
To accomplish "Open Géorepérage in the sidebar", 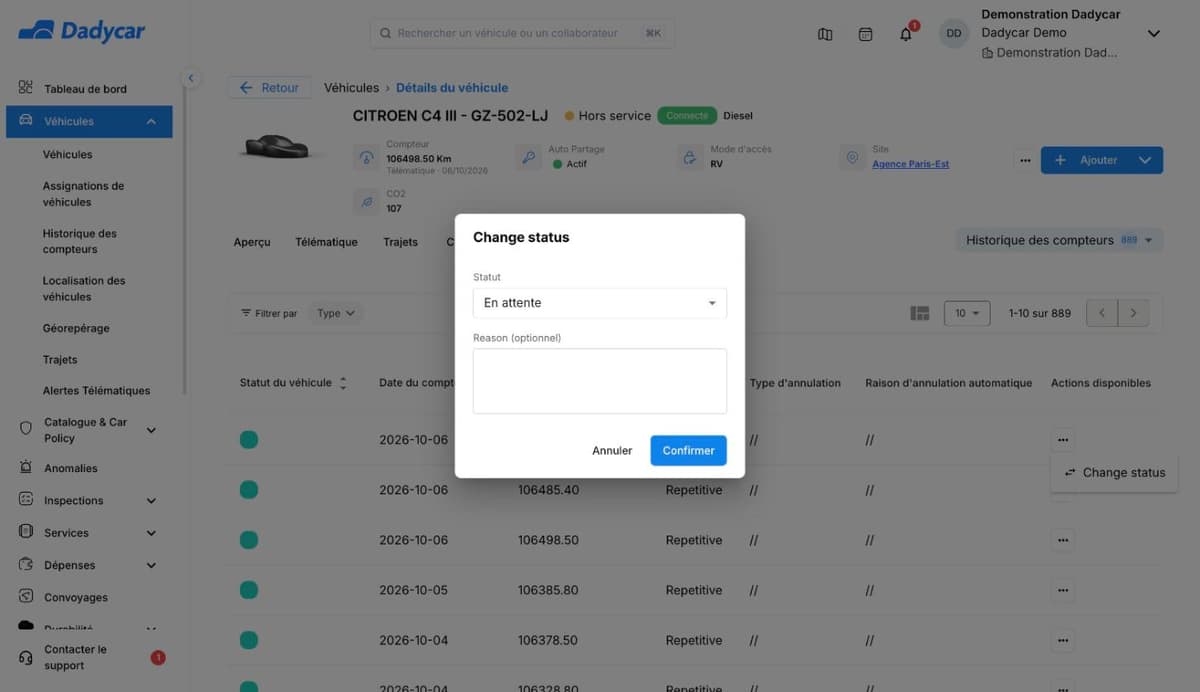I will [x=77, y=328].
